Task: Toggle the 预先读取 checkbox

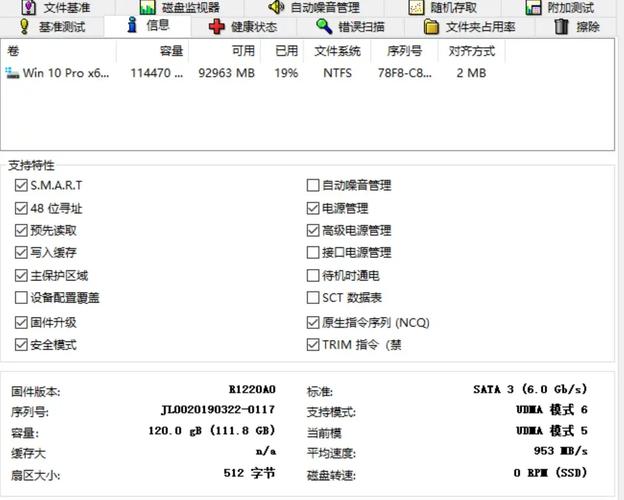Action: tap(21, 230)
